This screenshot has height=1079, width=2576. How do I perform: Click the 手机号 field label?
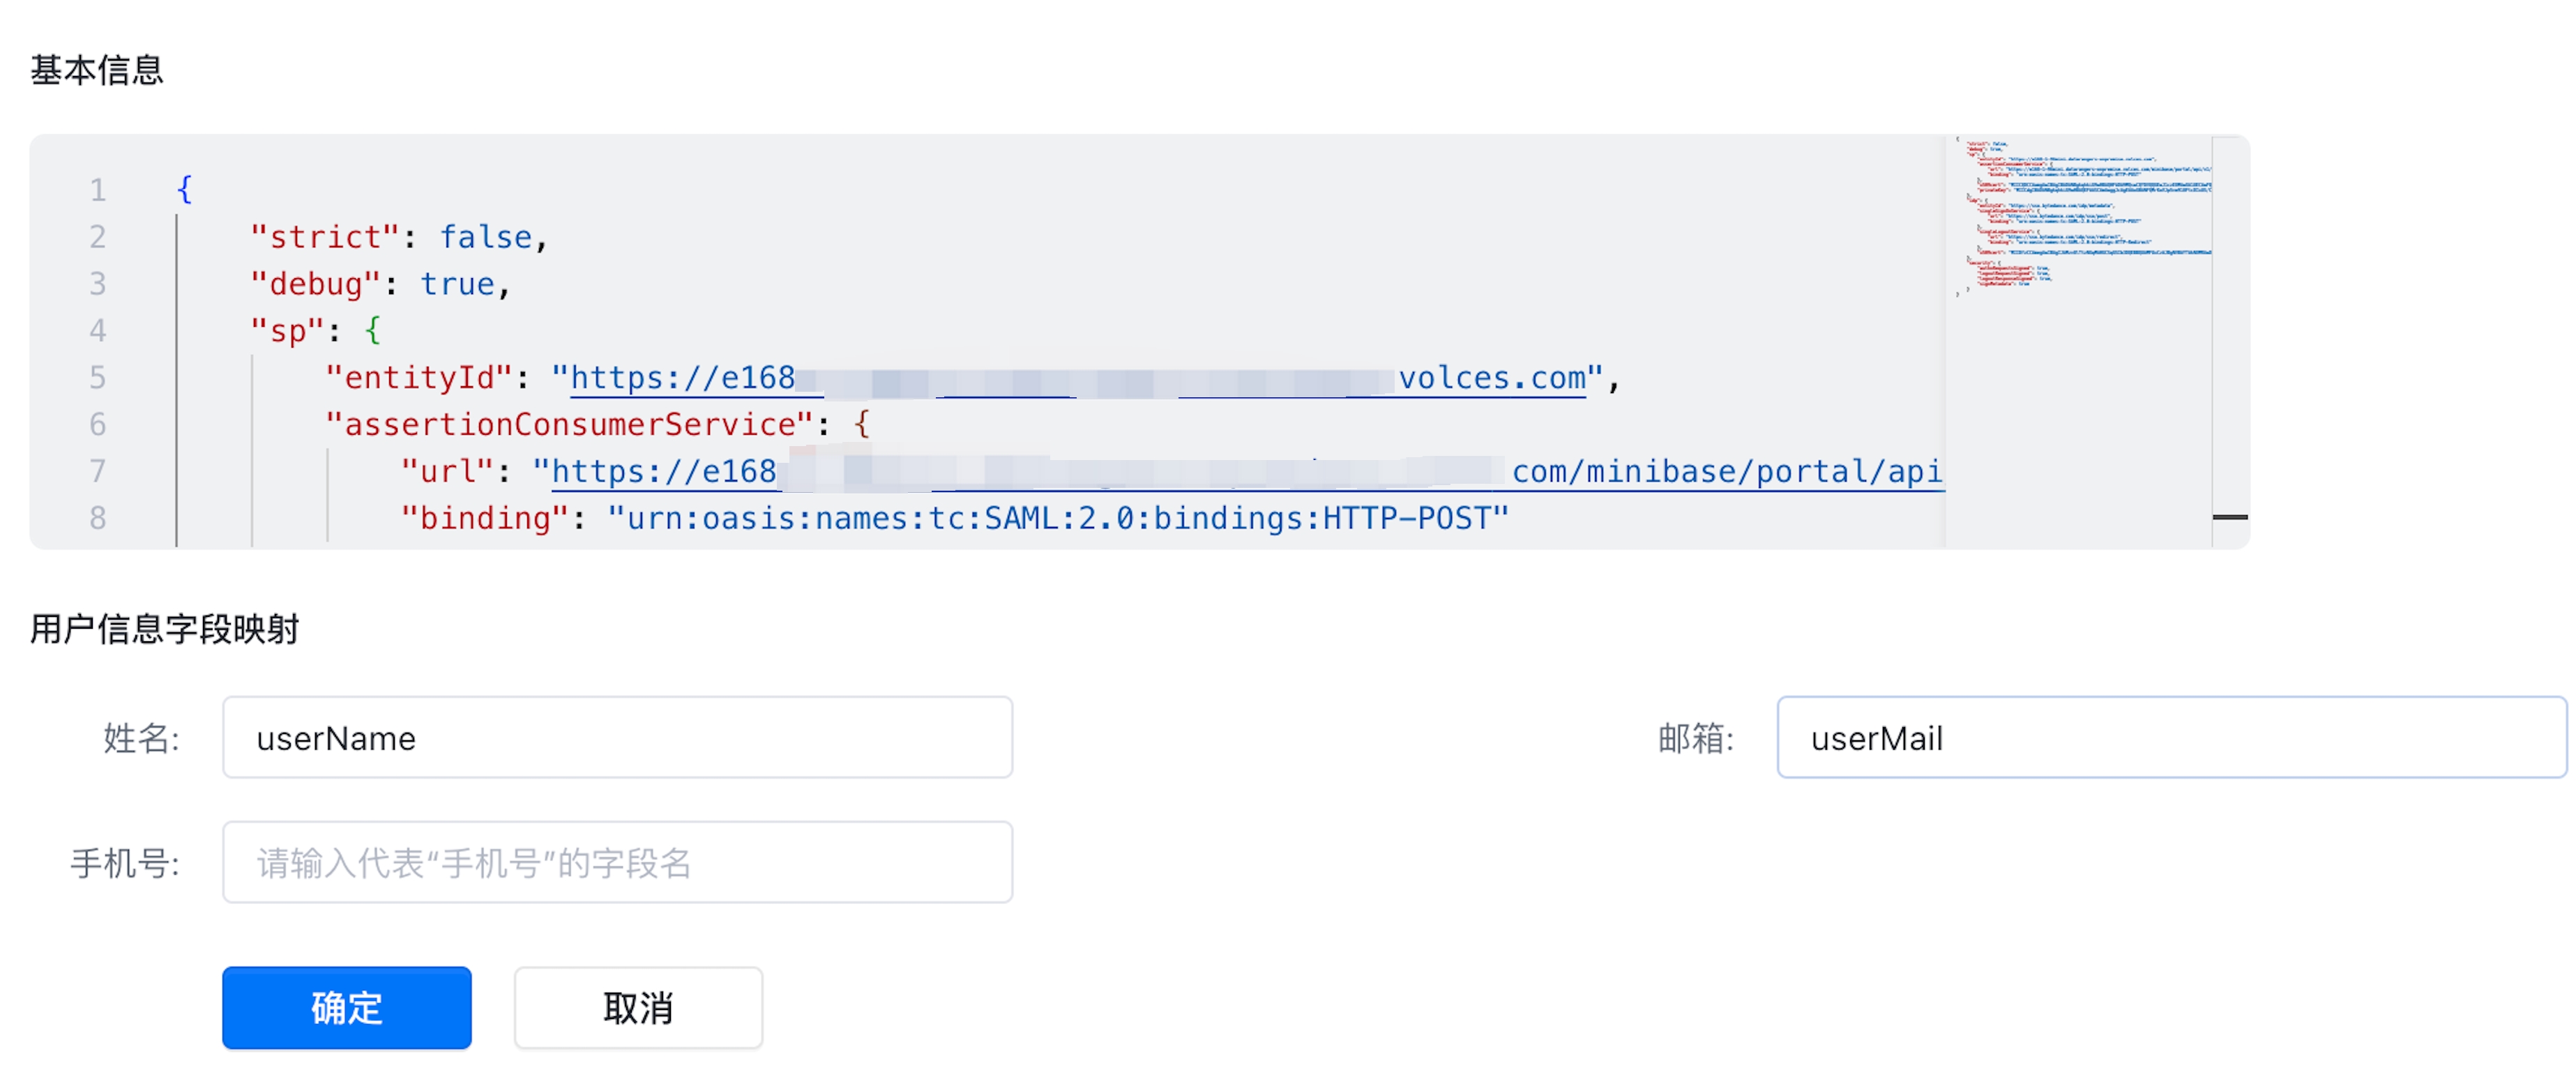(x=125, y=863)
